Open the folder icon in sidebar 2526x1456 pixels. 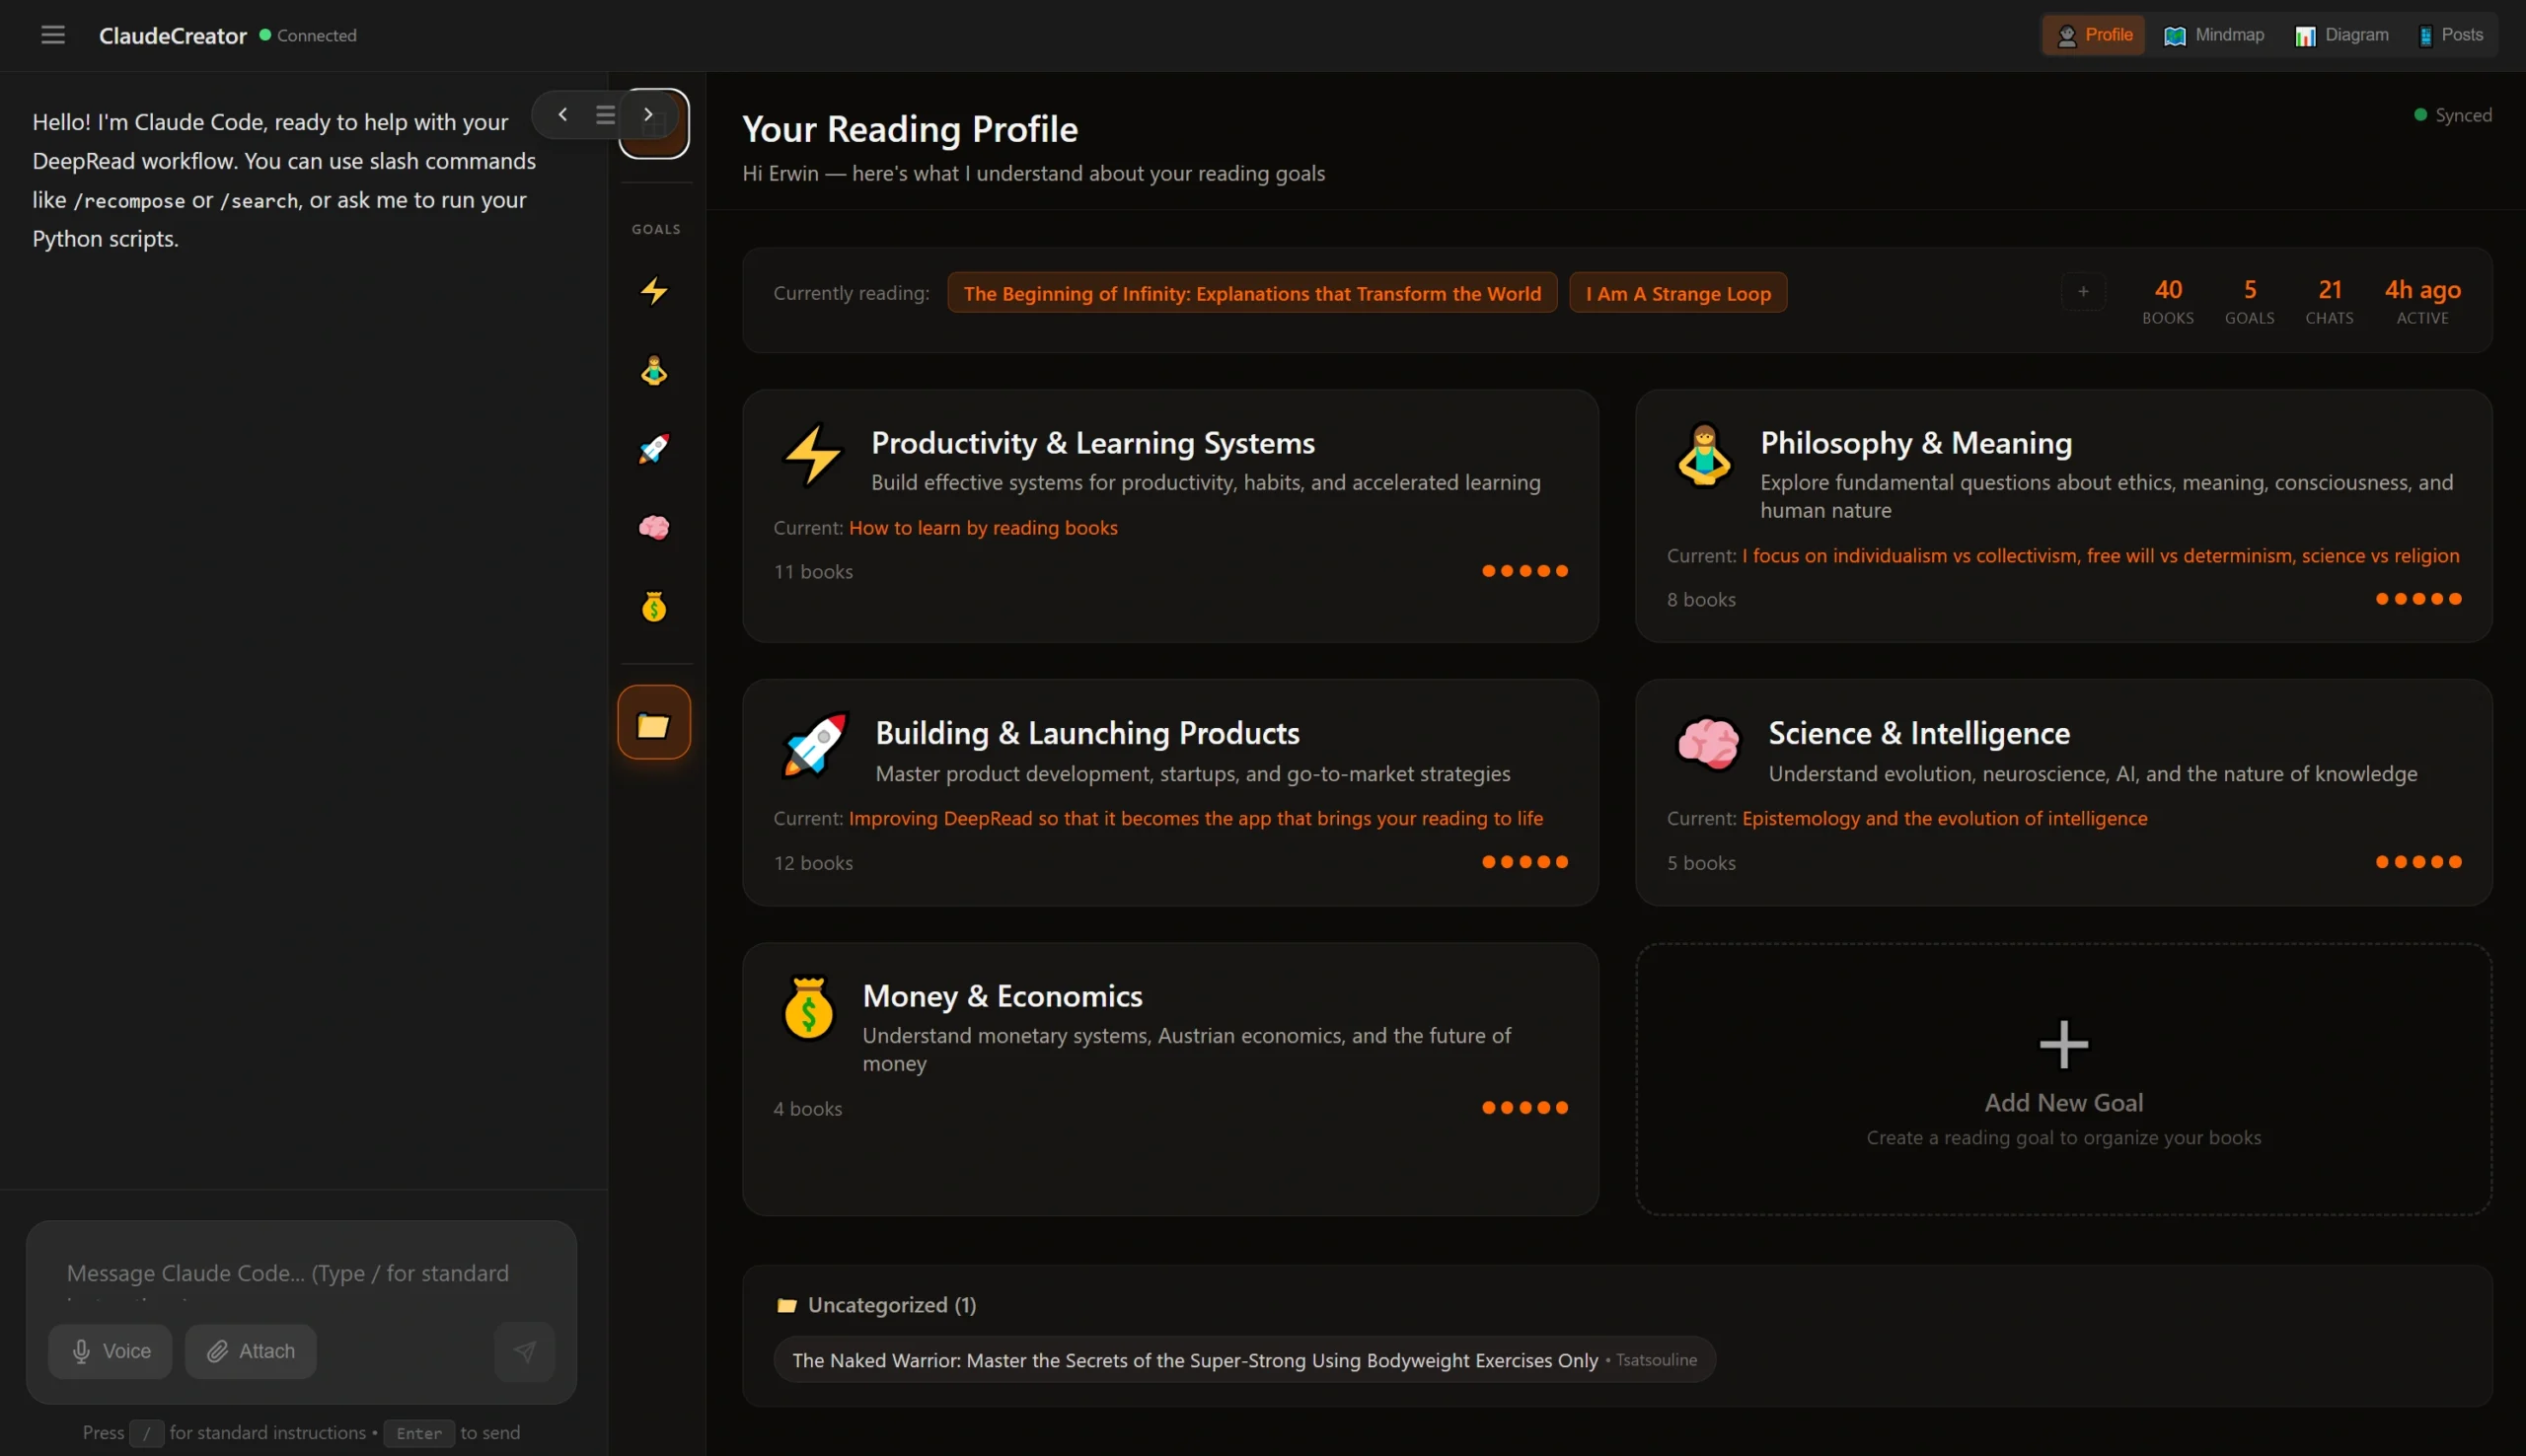654,723
